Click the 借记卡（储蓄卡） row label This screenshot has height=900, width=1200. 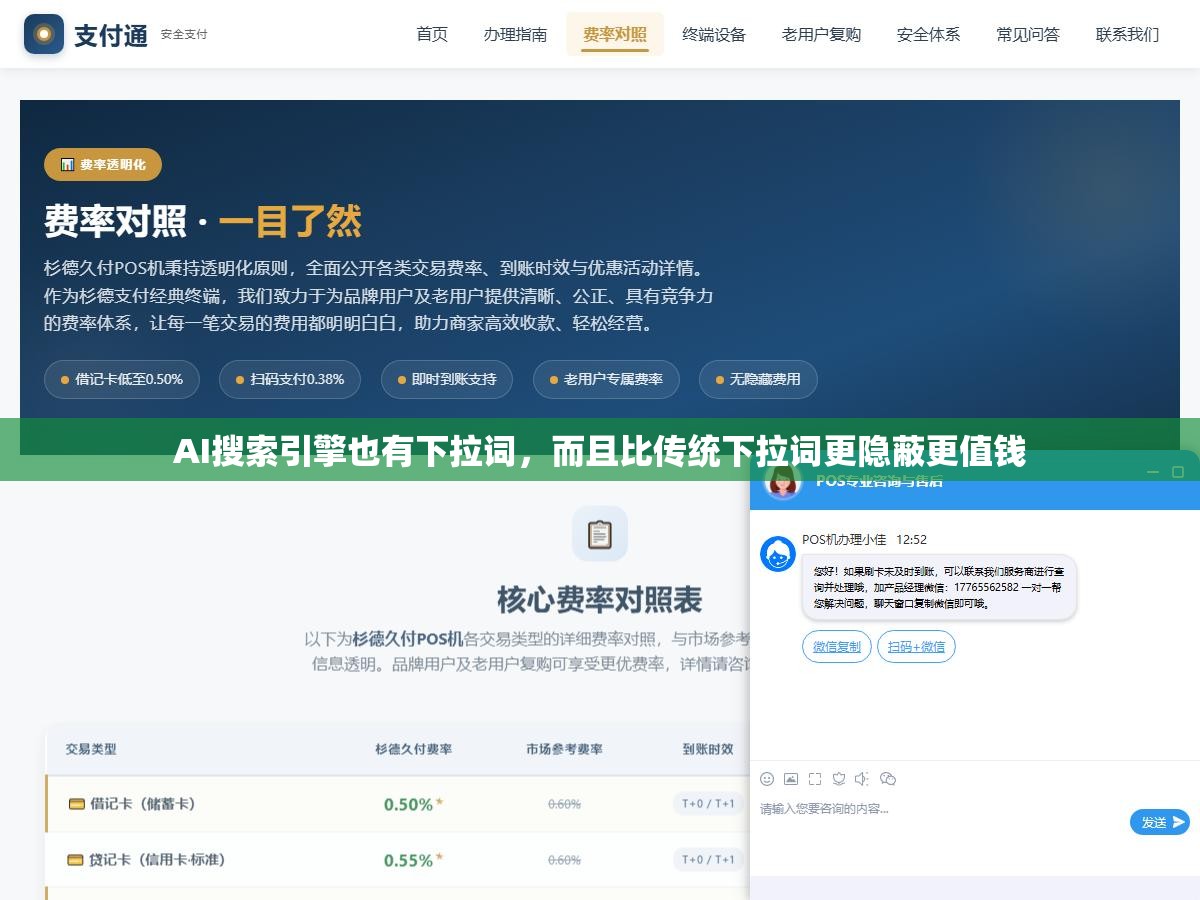(143, 804)
